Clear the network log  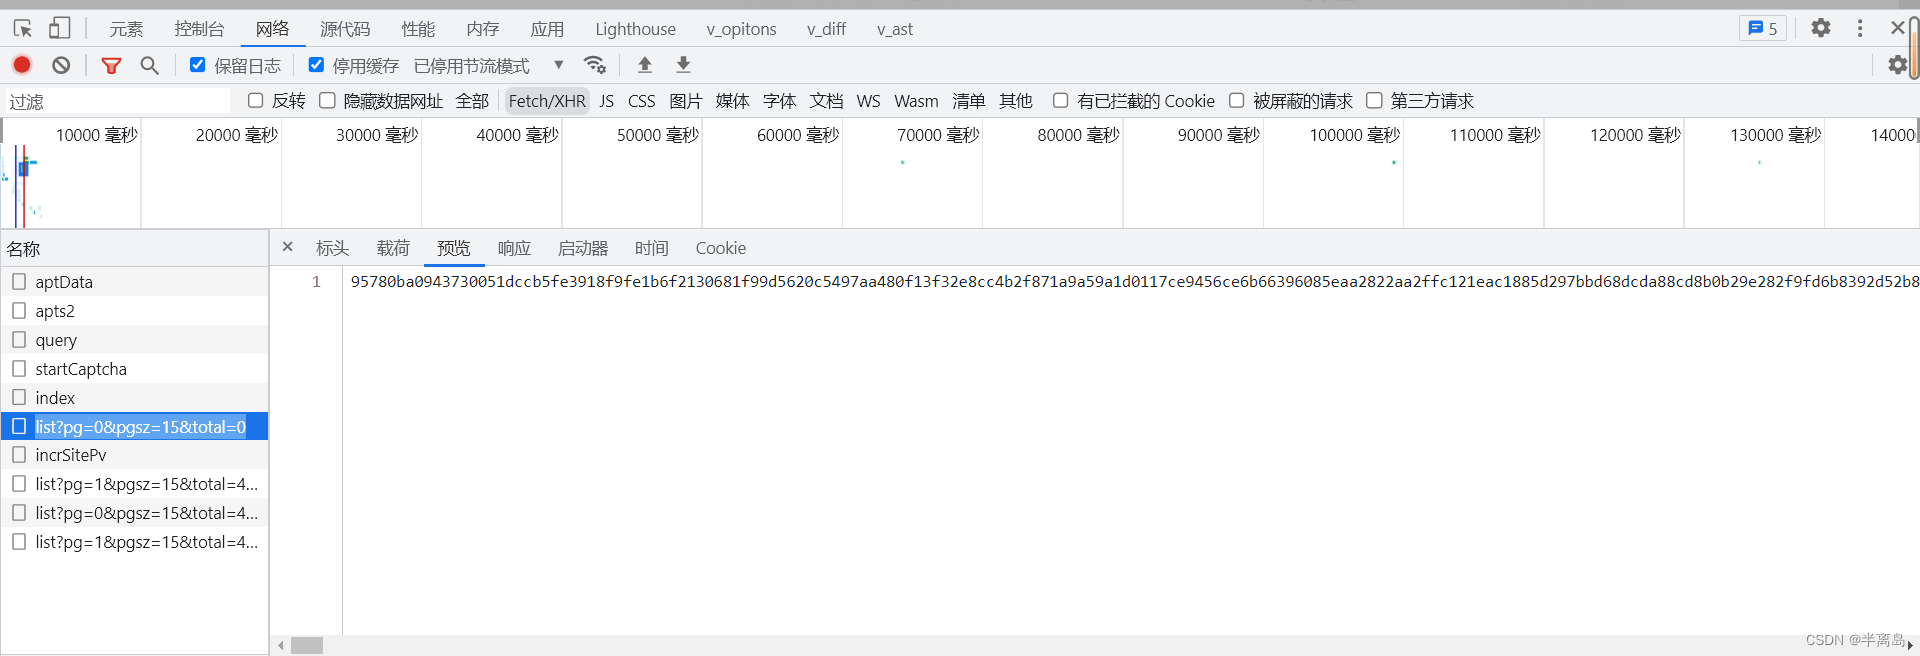[x=61, y=65]
